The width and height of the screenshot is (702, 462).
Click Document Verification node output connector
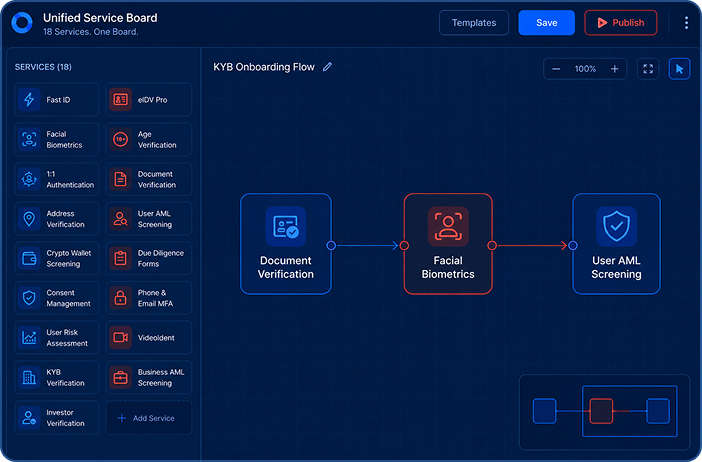tap(331, 245)
